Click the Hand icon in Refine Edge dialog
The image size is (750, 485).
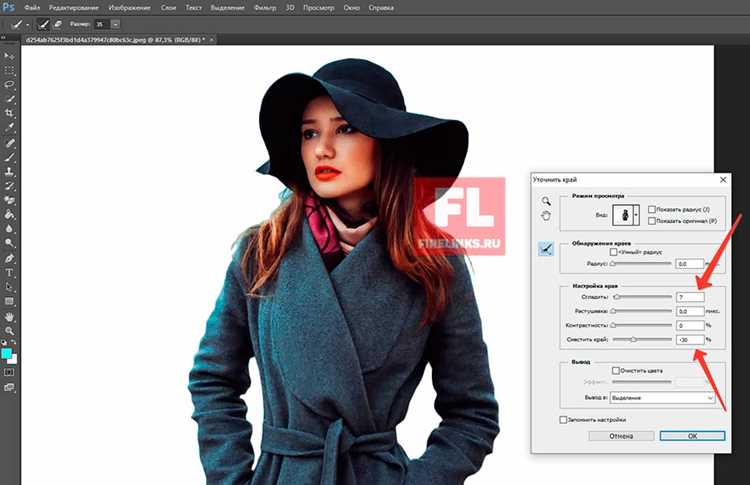[x=546, y=216]
